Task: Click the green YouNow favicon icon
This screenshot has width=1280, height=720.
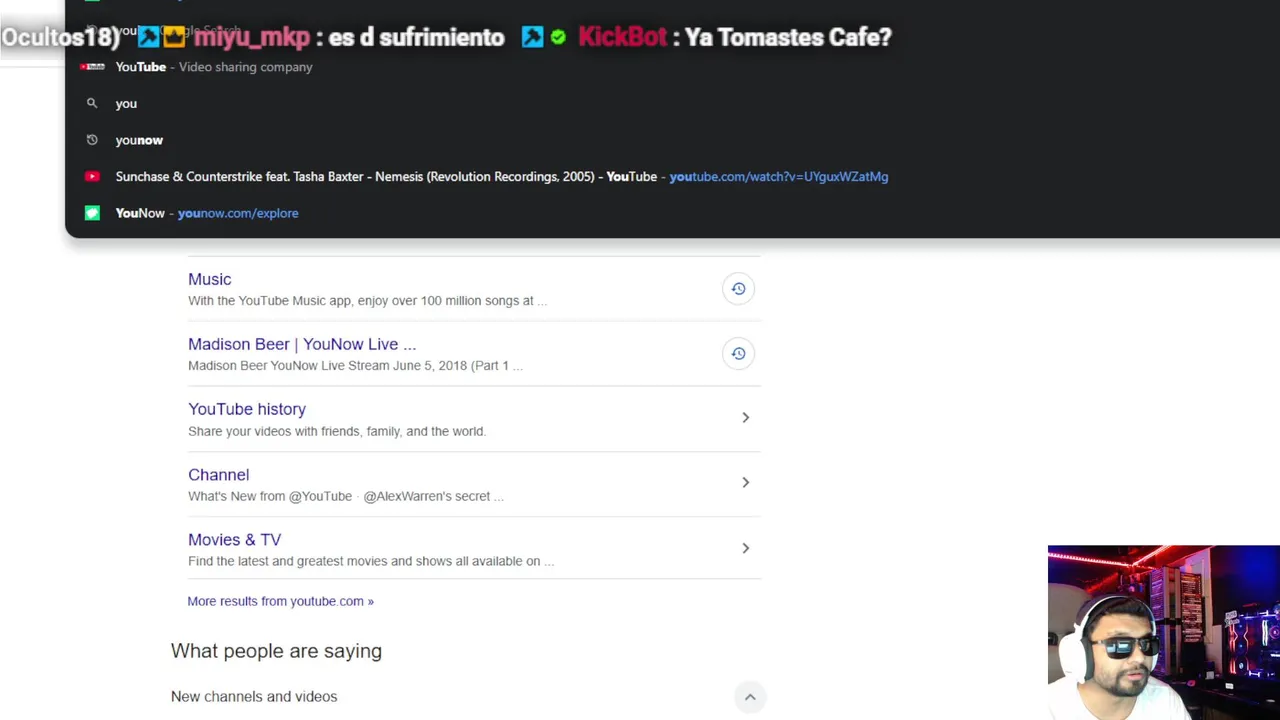Action: 92,213
